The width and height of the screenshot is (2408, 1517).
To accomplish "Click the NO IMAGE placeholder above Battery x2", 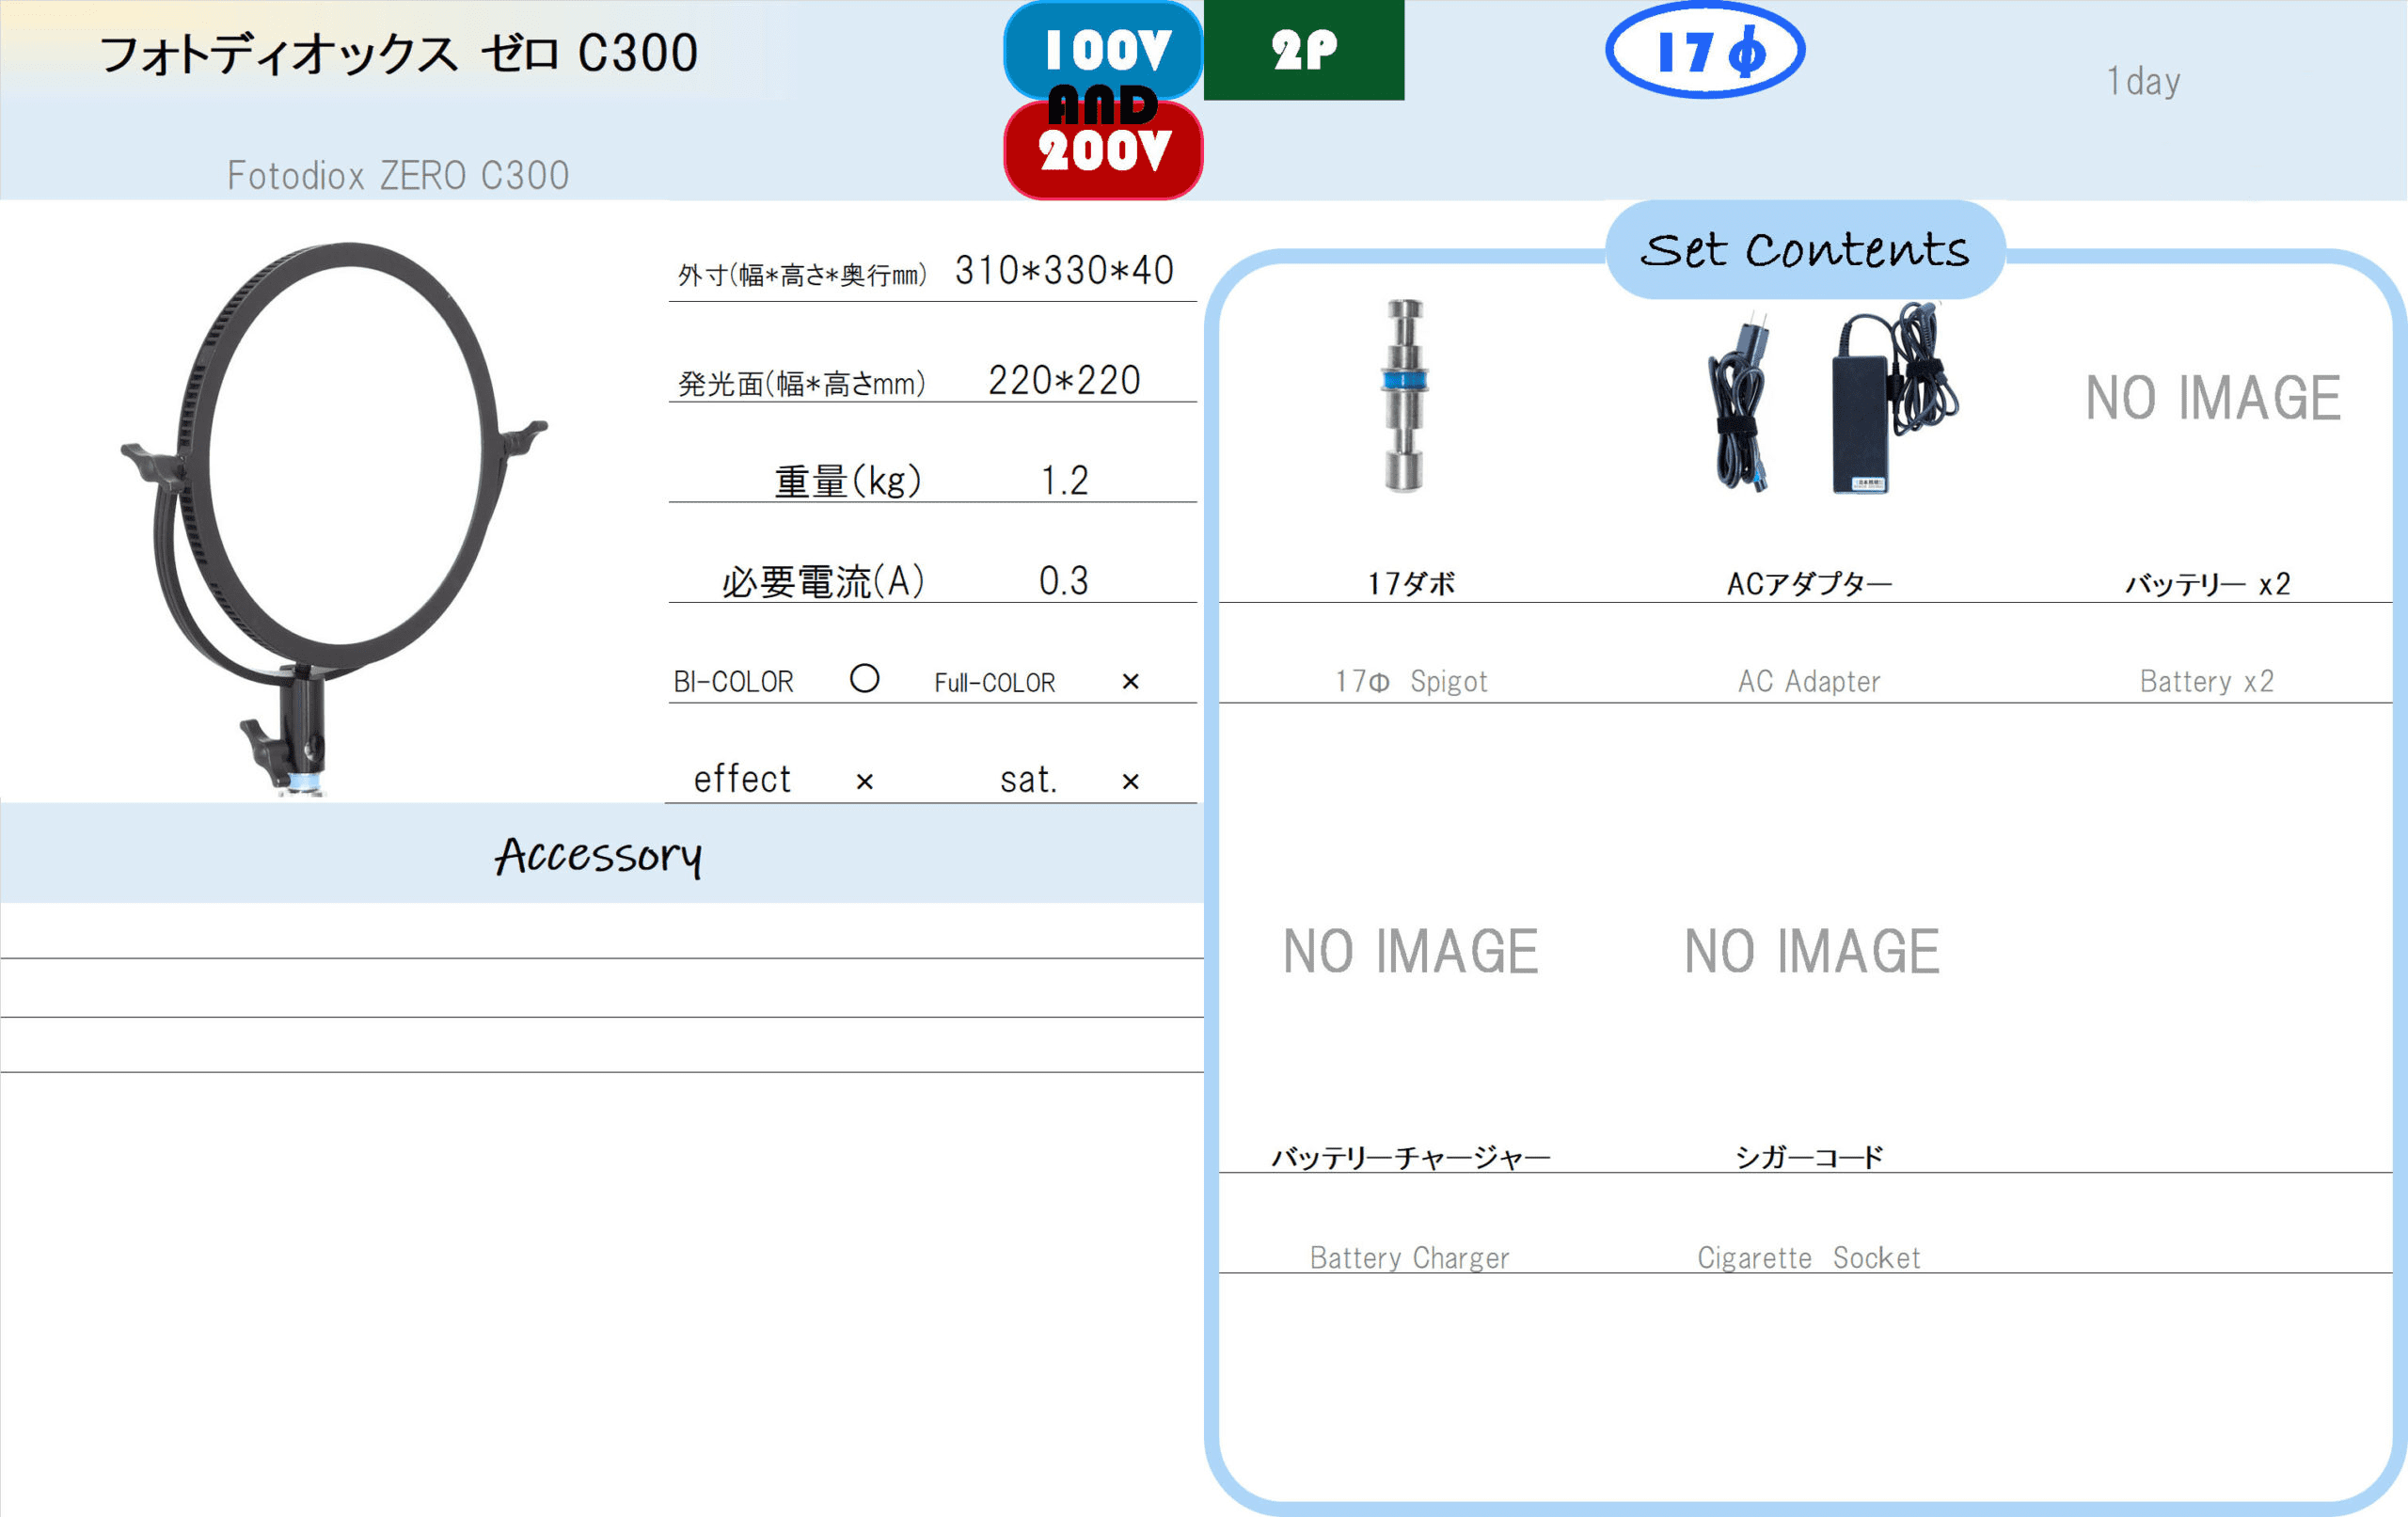I will coord(2212,398).
